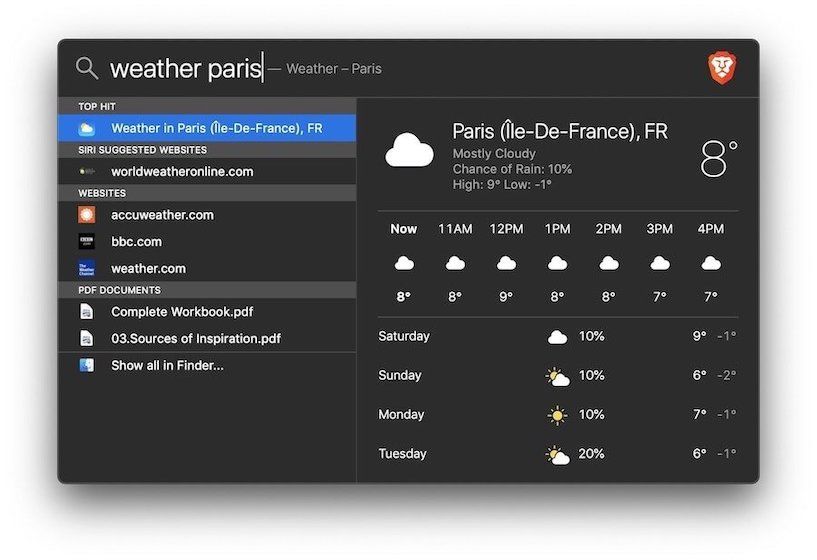Open the accuweather.com website result
Viewport: 817px width, 560px height.
162,215
